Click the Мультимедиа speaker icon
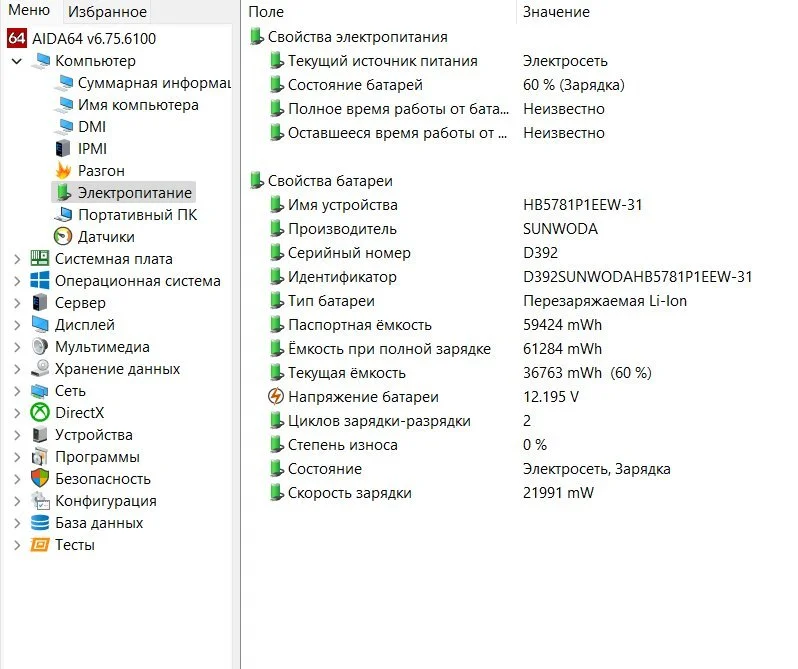This screenshot has width=798, height=669. pos(40,347)
